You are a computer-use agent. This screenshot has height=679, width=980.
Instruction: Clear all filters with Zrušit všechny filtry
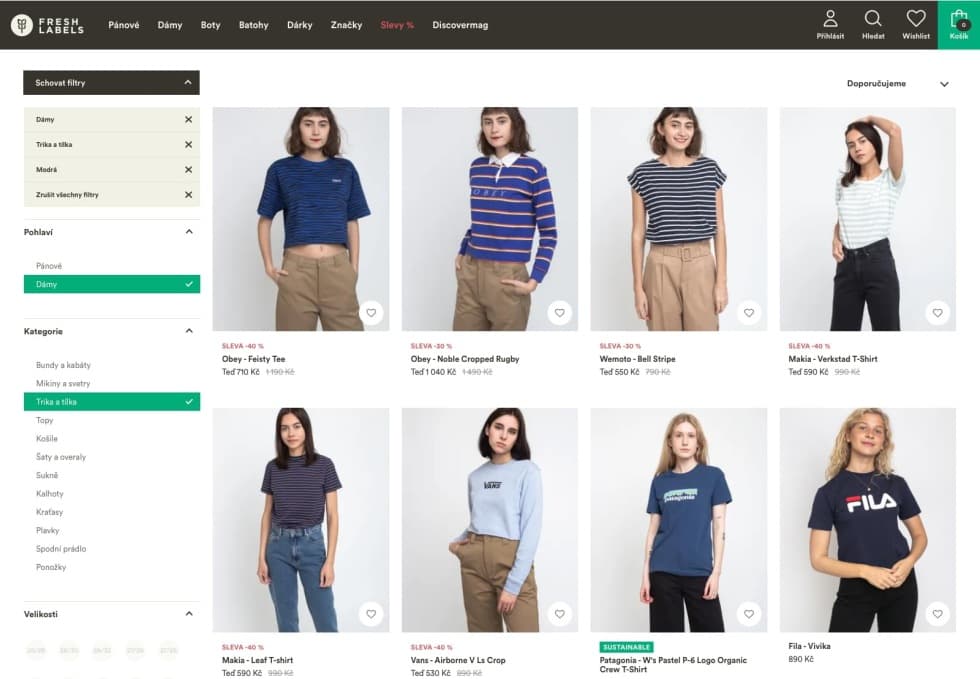click(112, 194)
